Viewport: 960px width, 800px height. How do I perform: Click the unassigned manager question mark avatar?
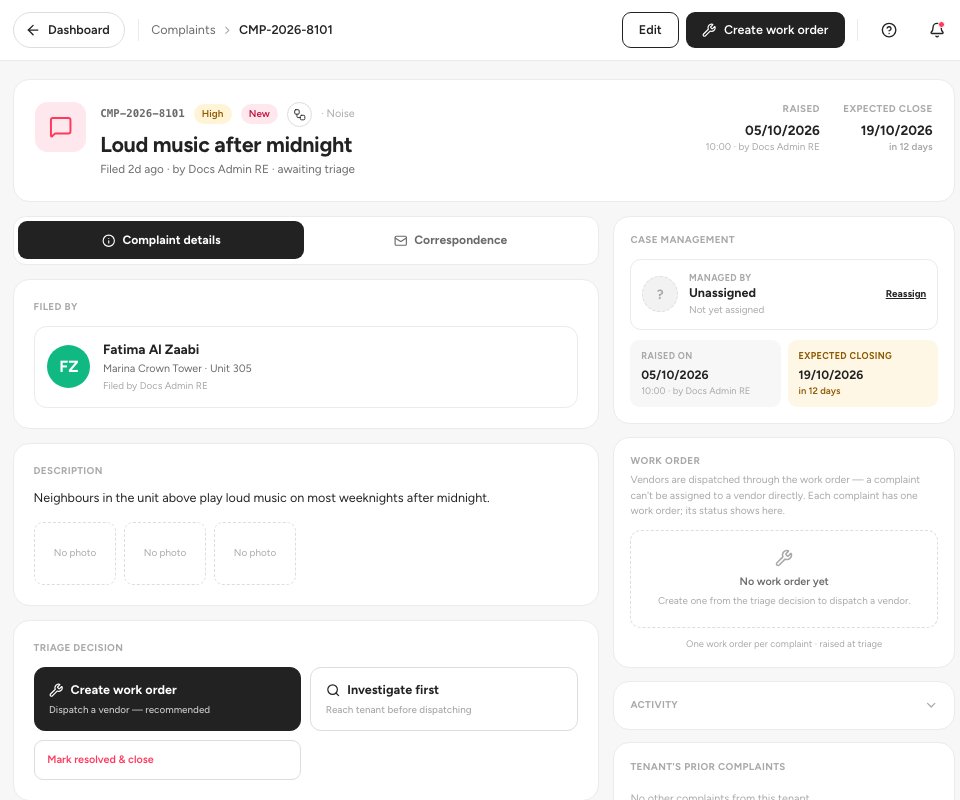(660, 294)
